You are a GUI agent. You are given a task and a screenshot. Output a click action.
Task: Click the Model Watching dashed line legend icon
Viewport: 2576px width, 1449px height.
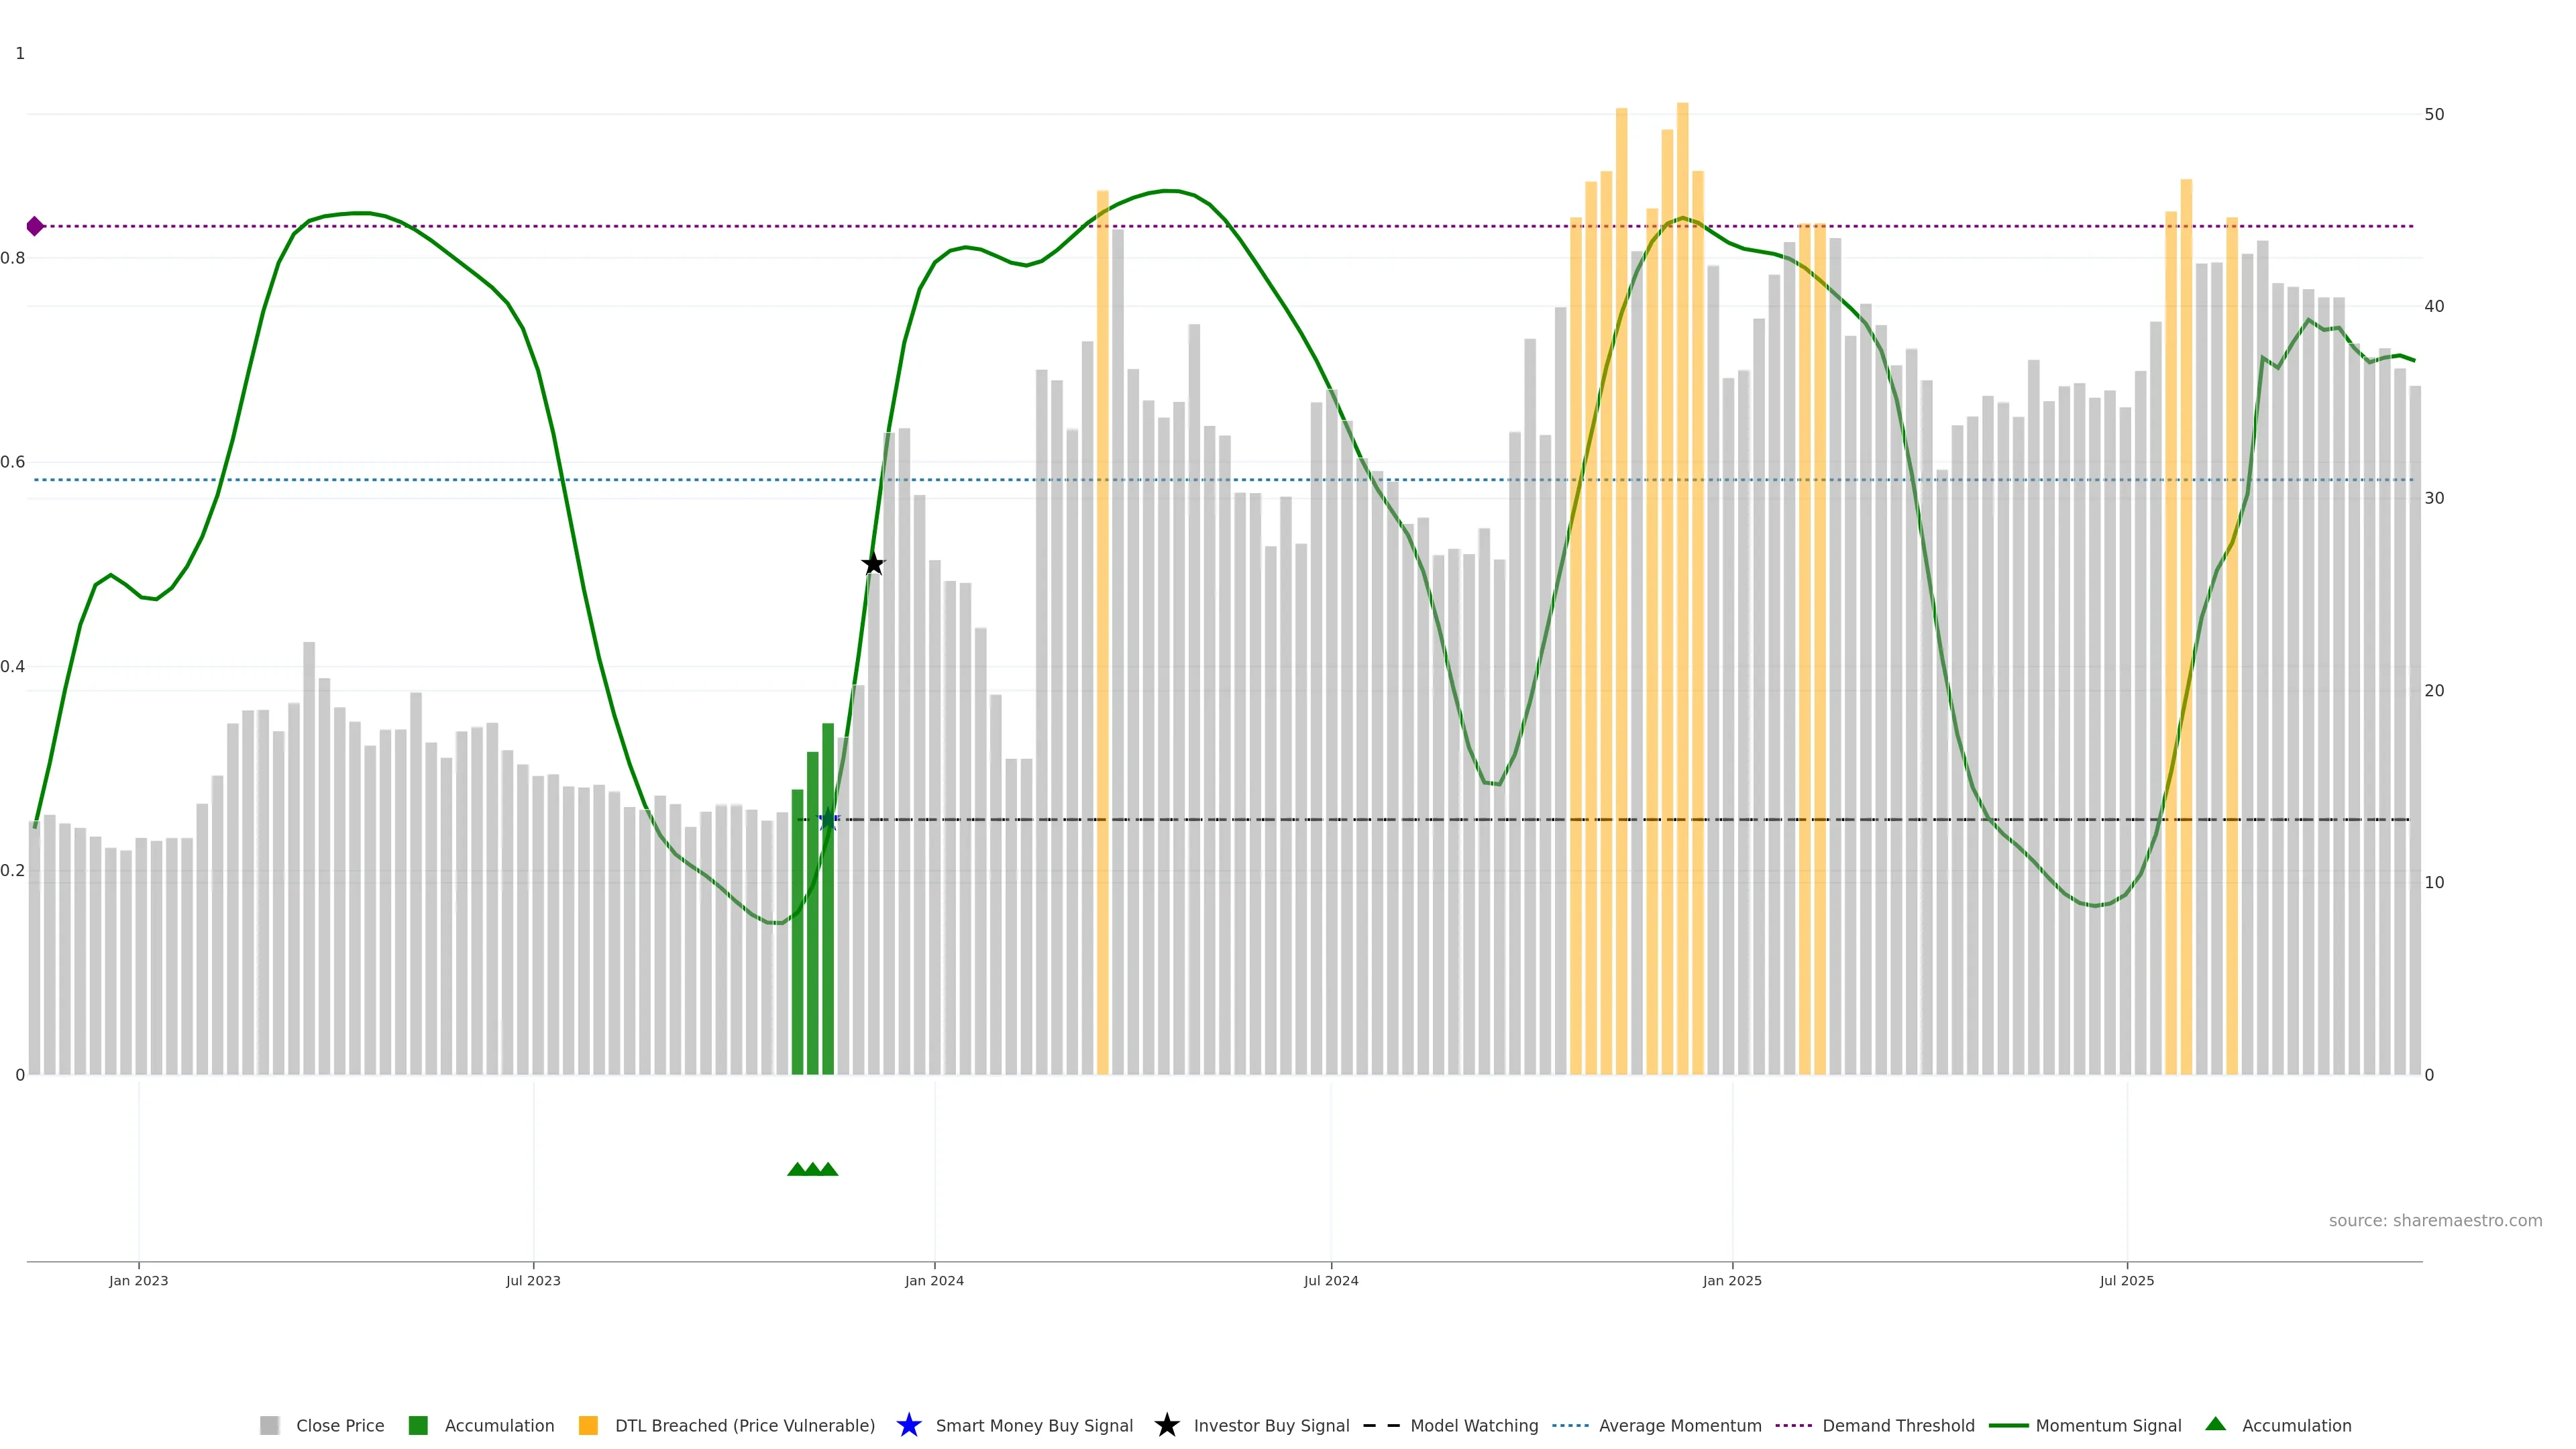(x=1381, y=1425)
